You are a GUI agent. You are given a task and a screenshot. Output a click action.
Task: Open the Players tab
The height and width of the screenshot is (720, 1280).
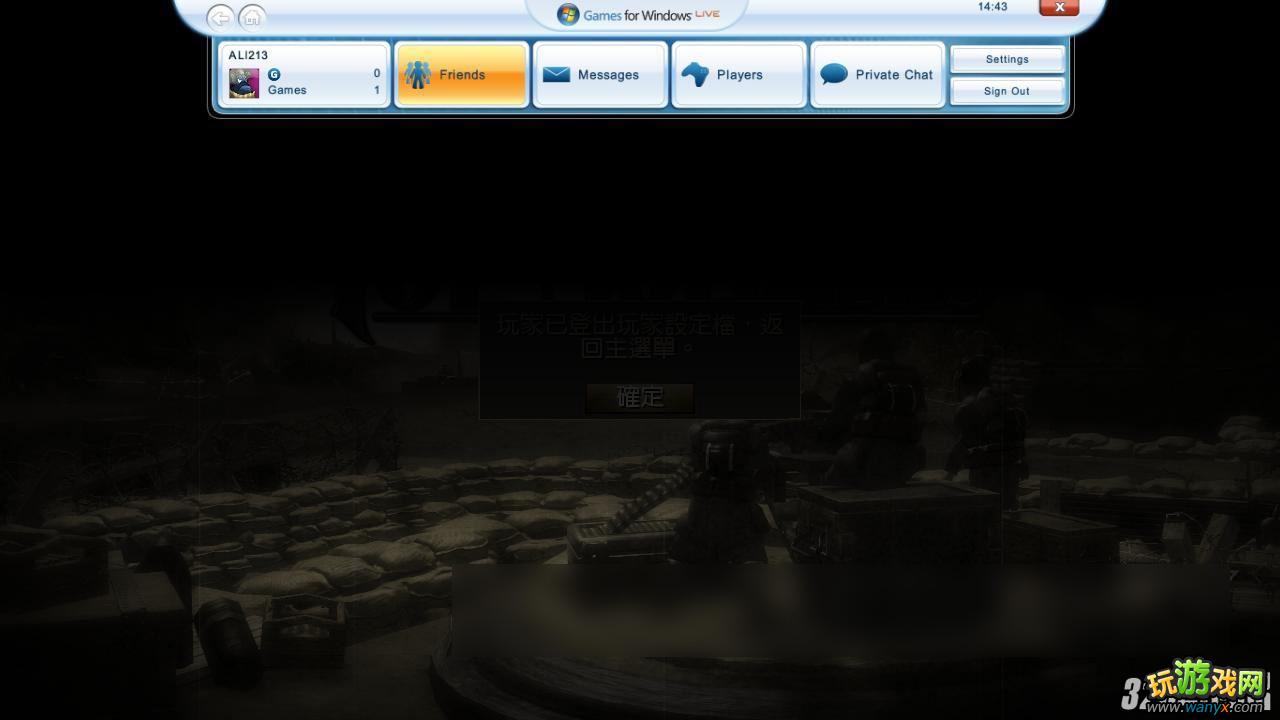point(739,74)
